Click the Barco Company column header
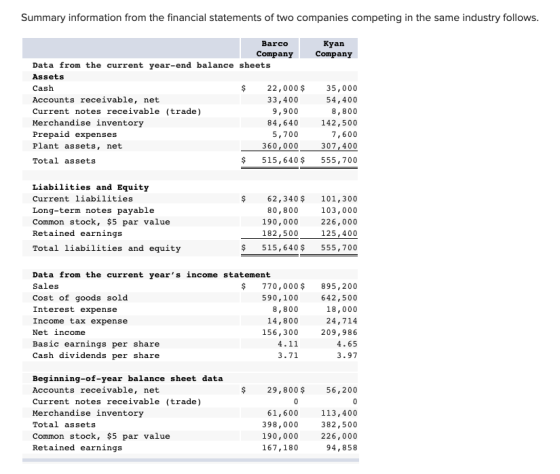560x474 pixels. [x=274, y=49]
